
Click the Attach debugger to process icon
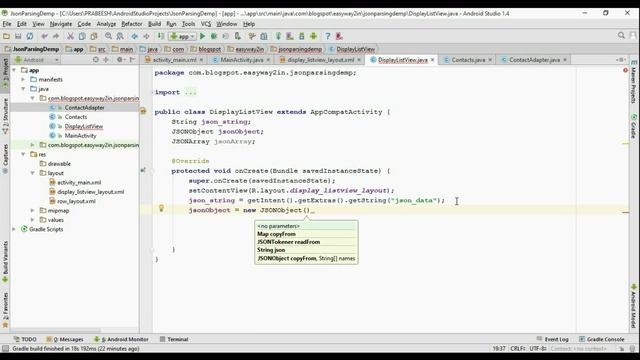[238, 36]
